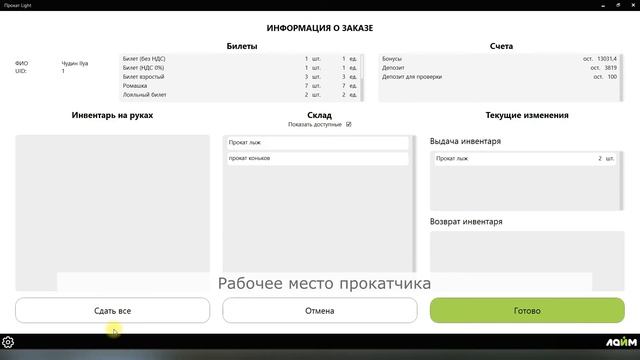Viewport: 640px width, 360px height.
Task: Toggle the Показать доступные checkbox
Action: coord(349,124)
